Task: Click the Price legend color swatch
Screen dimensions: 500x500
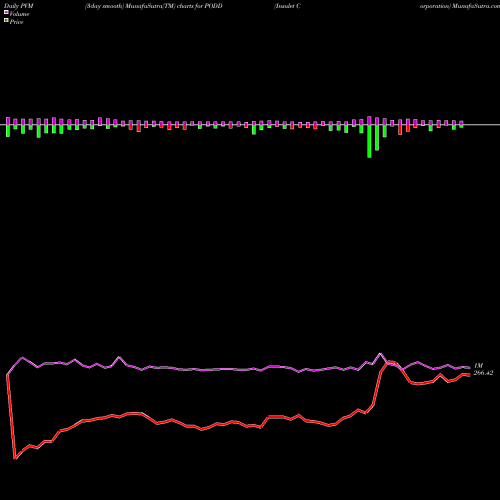Action: pos(6,21)
